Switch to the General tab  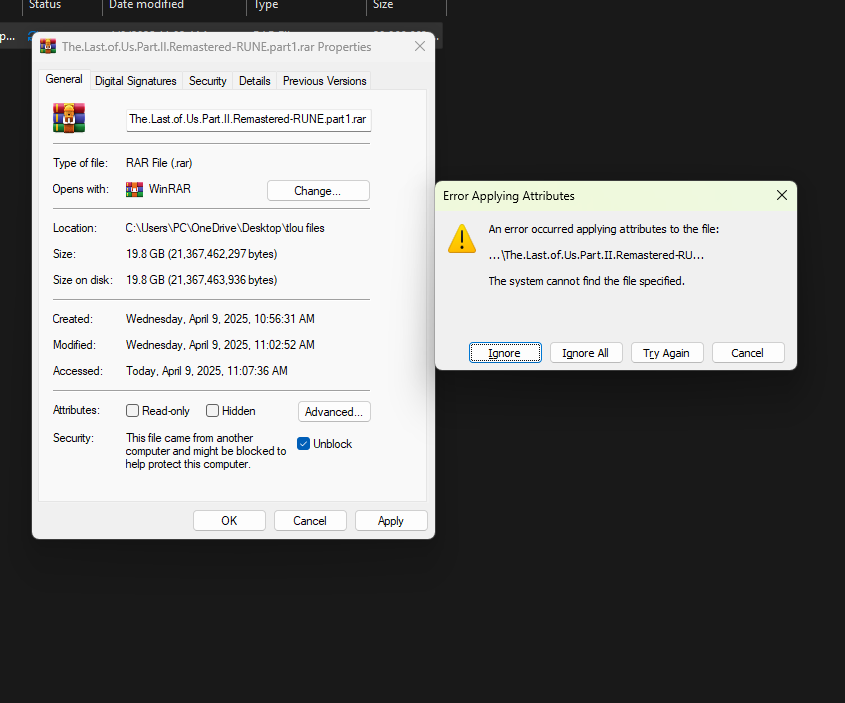pyautogui.click(x=64, y=79)
